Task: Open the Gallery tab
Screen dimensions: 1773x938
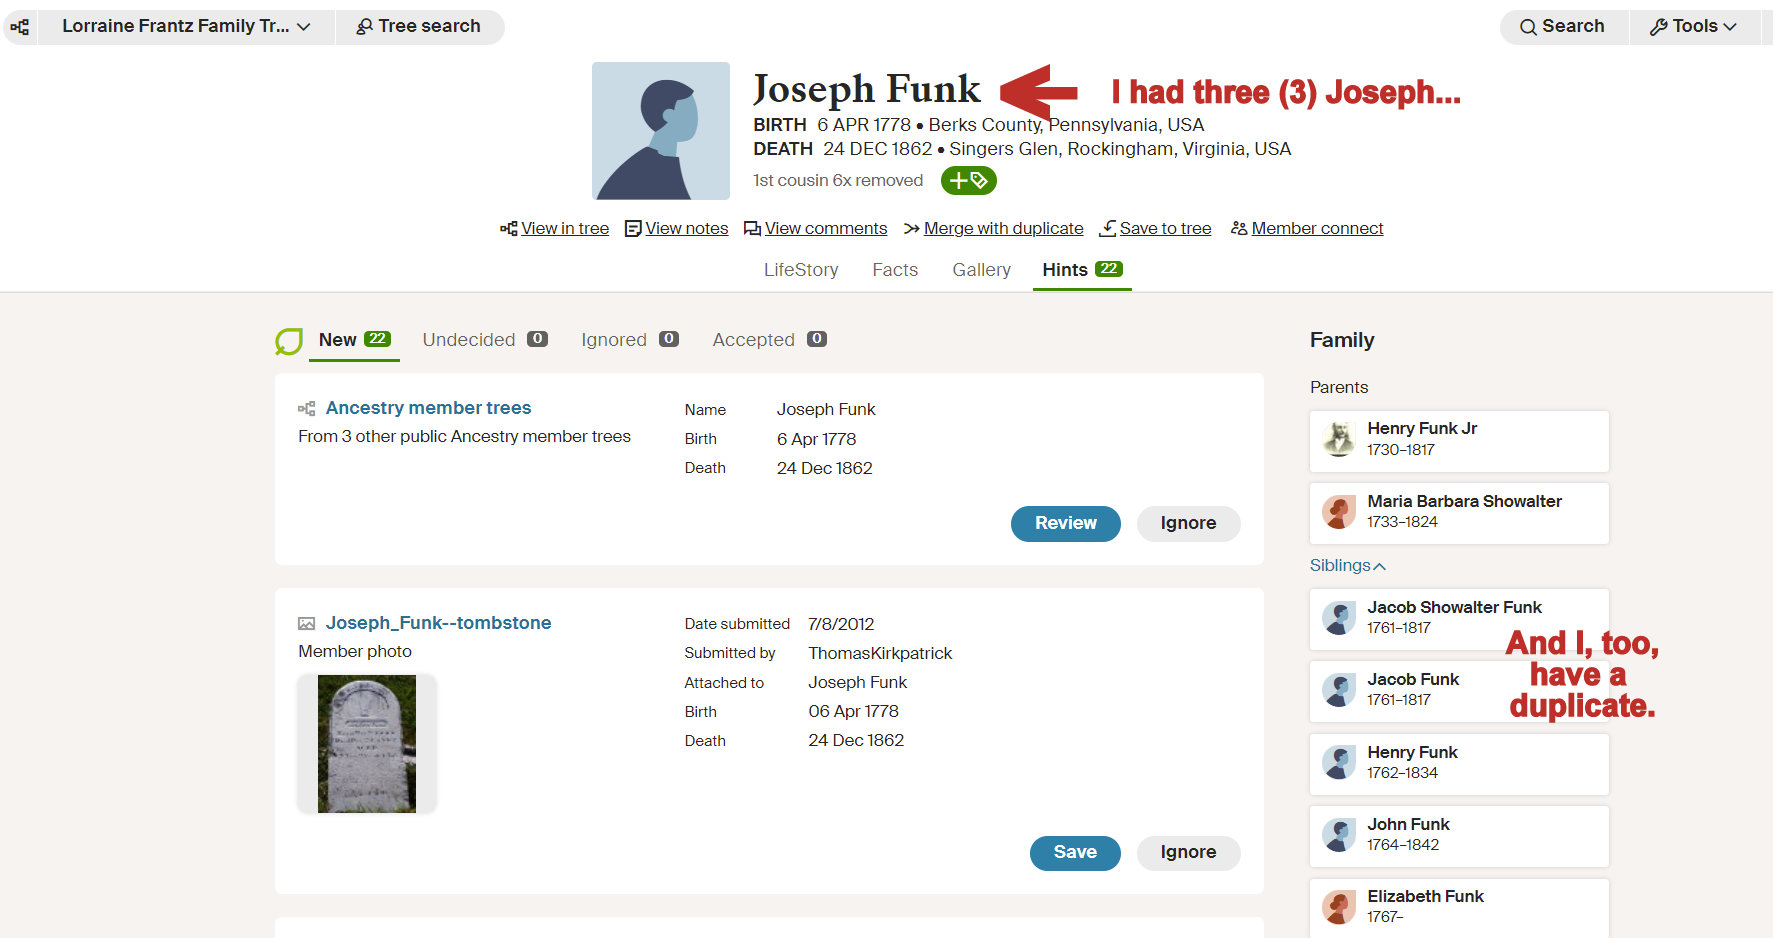Action: coord(981,270)
